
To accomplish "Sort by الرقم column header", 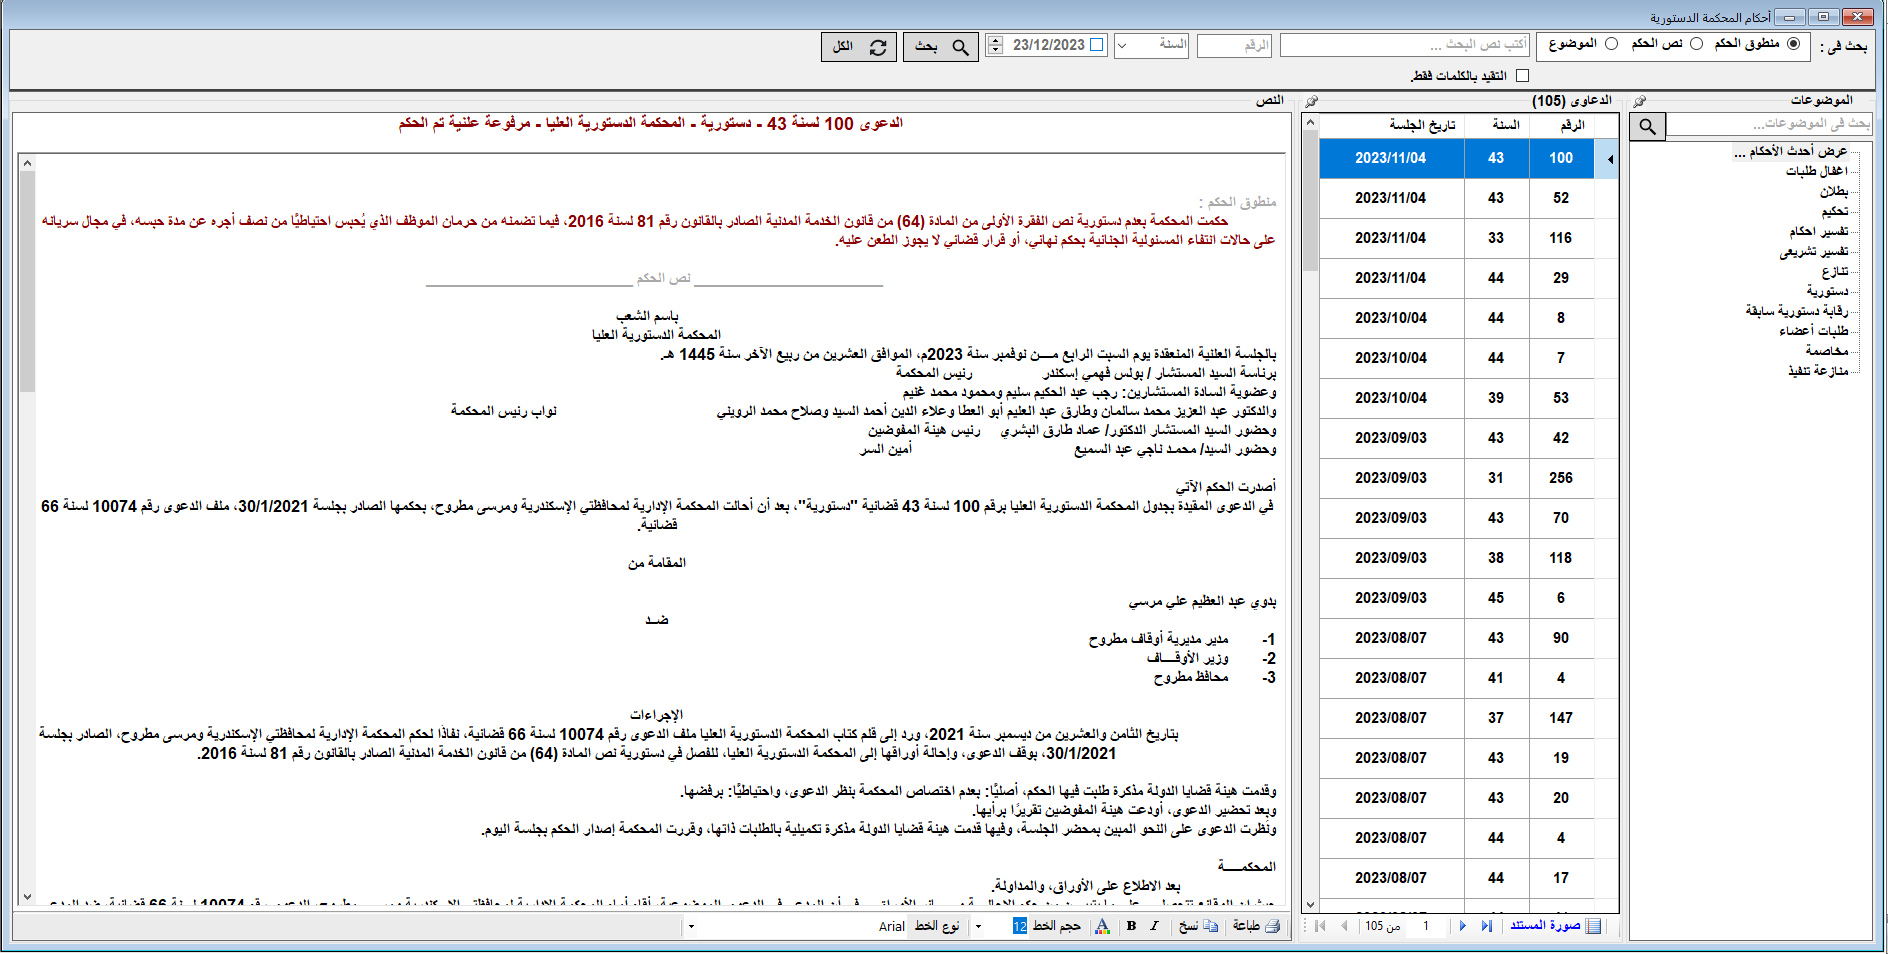I will [x=1562, y=125].
